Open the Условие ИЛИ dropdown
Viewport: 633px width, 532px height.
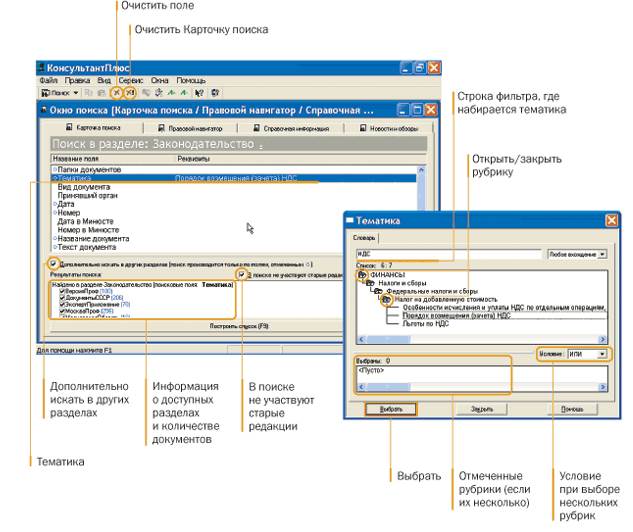click(x=602, y=354)
